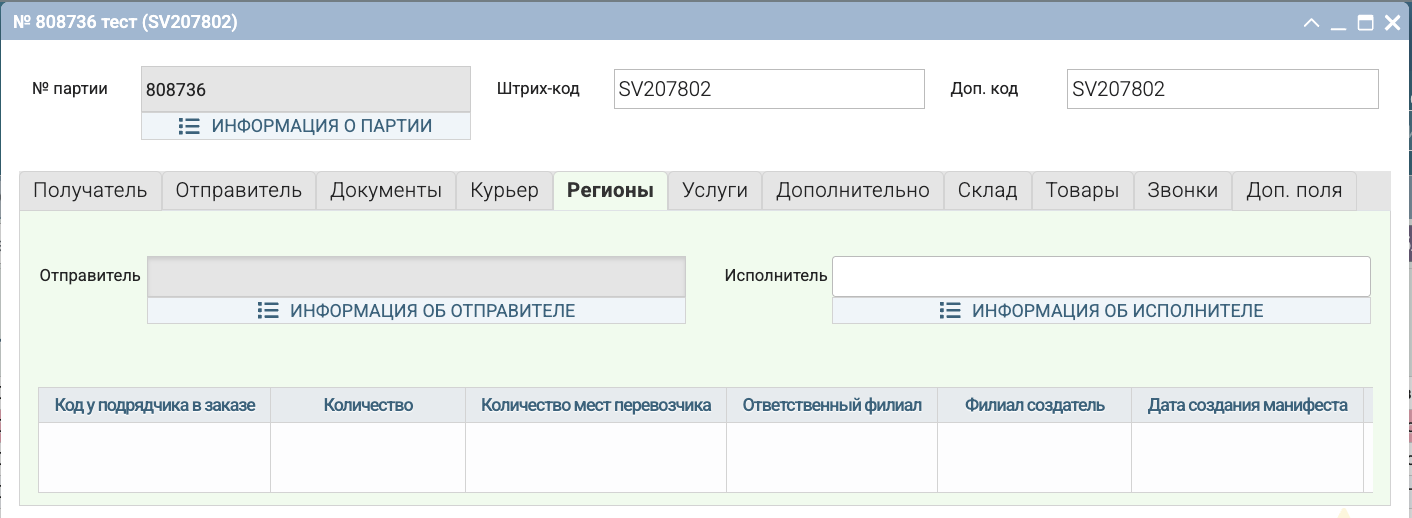Switch to the Отправитель tab
The image size is (1412, 518).
[x=239, y=190]
